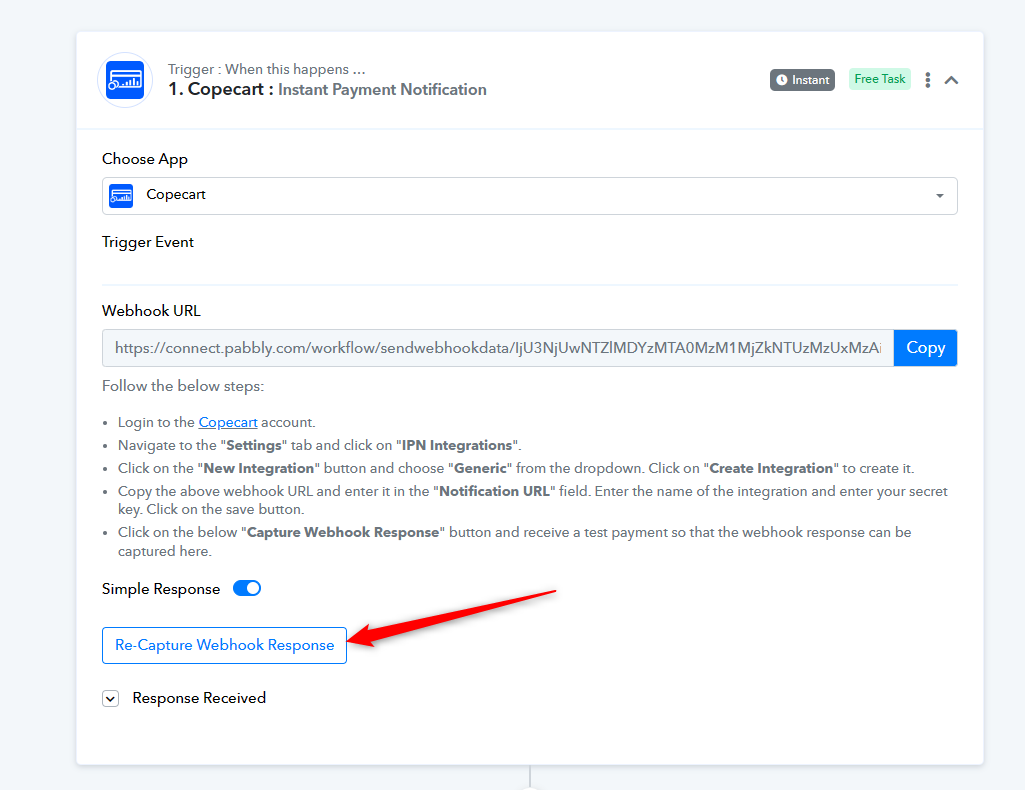Viewport: 1025px width, 790px height.
Task: Click the Response Received label
Action: (x=199, y=698)
